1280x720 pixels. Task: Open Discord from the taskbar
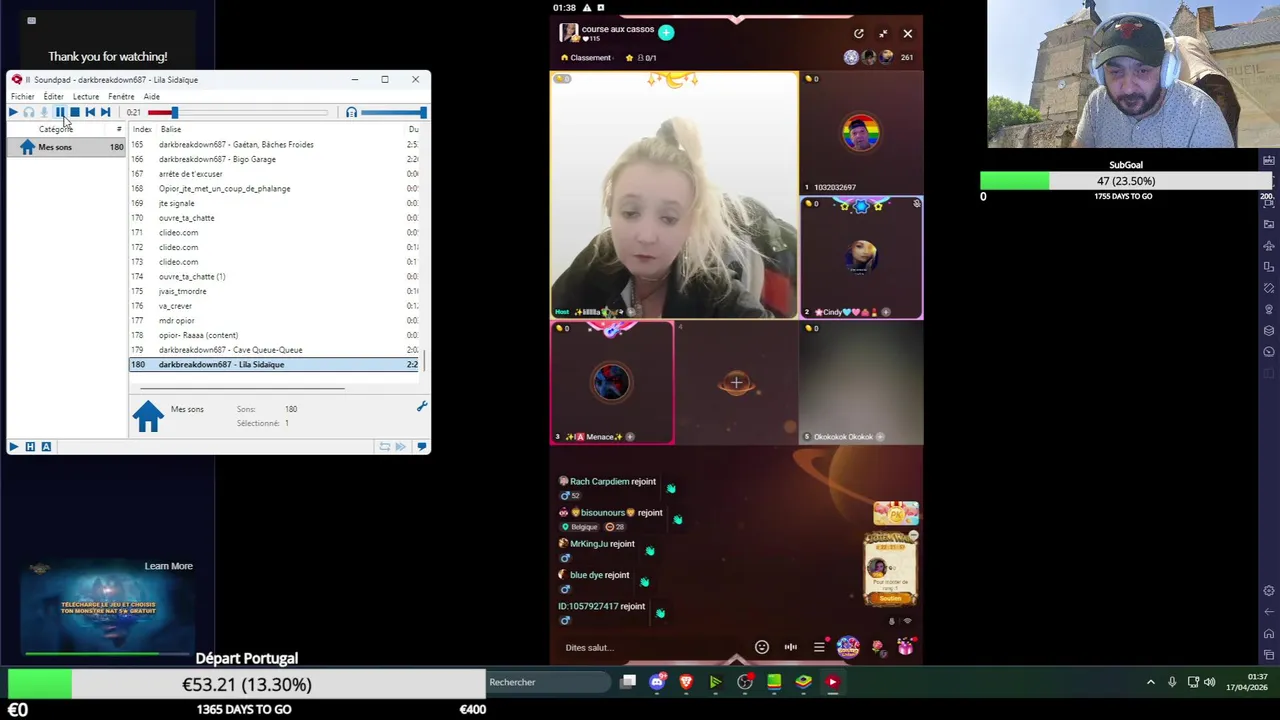pos(657,682)
